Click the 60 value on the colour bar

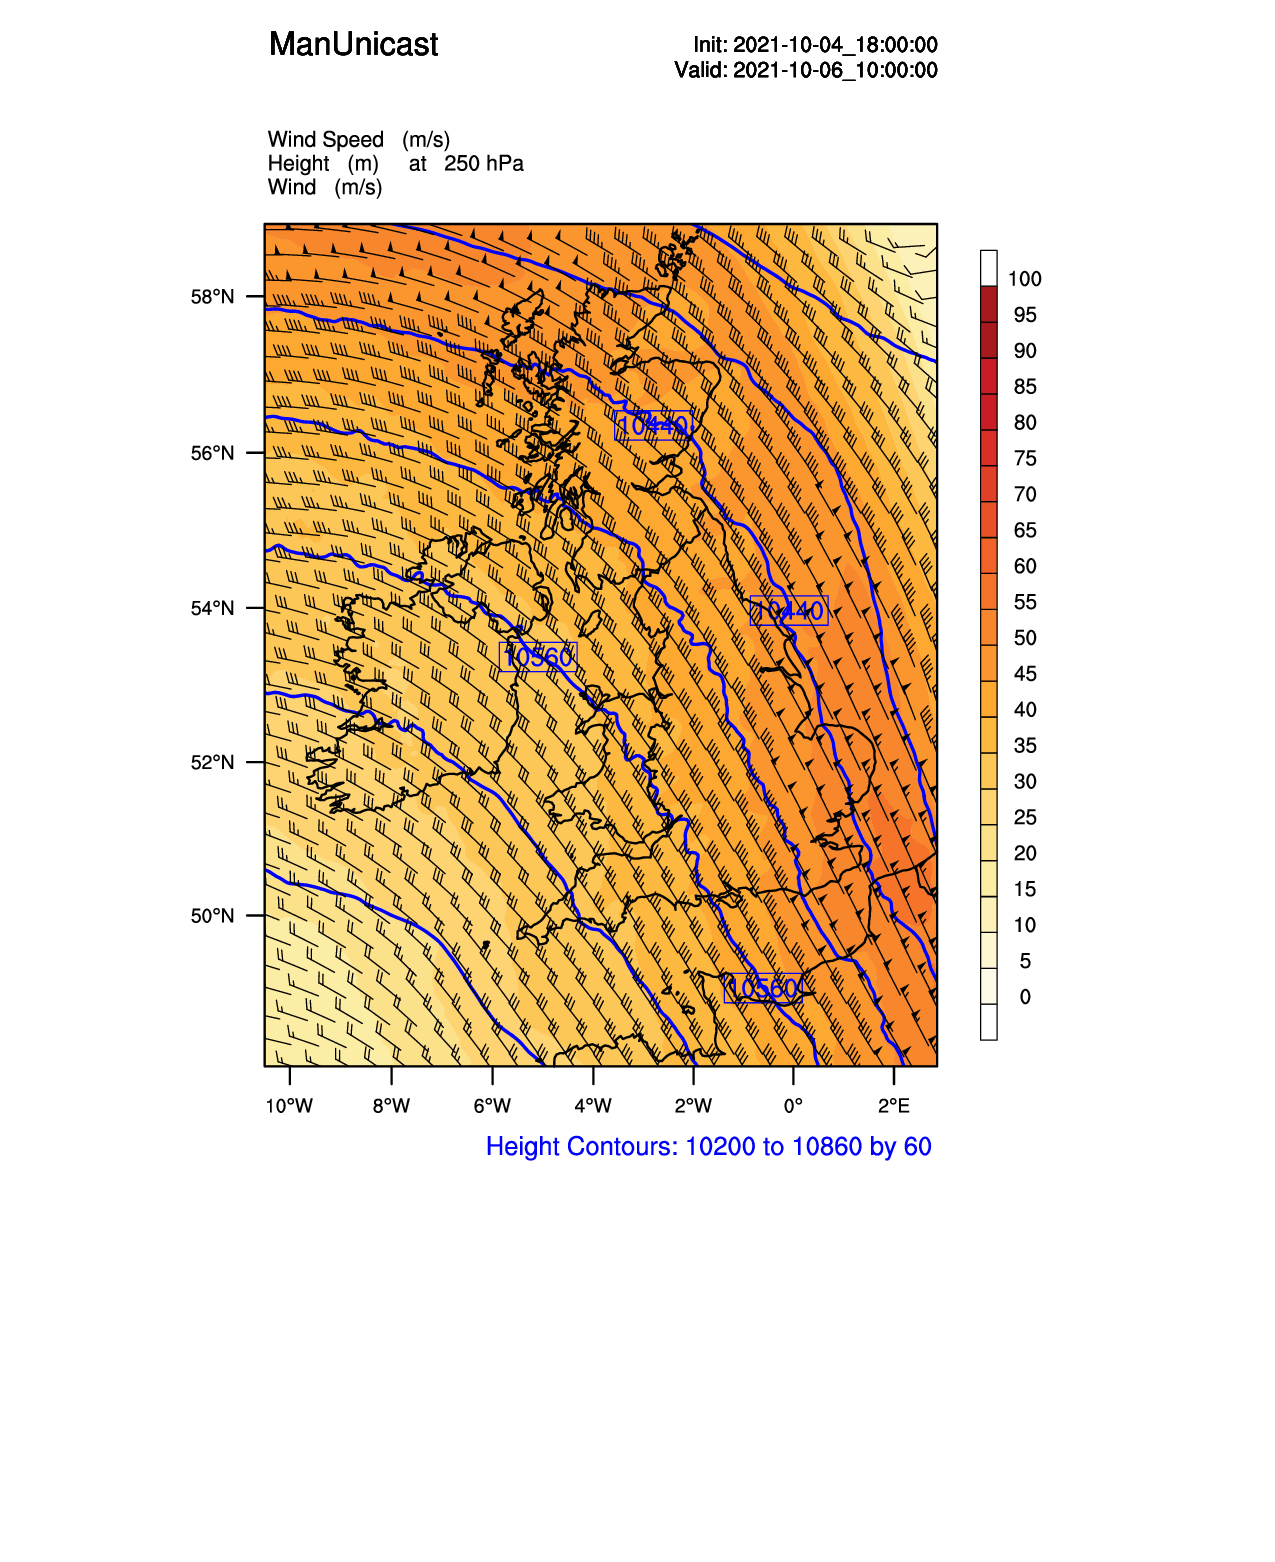point(1025,567)
